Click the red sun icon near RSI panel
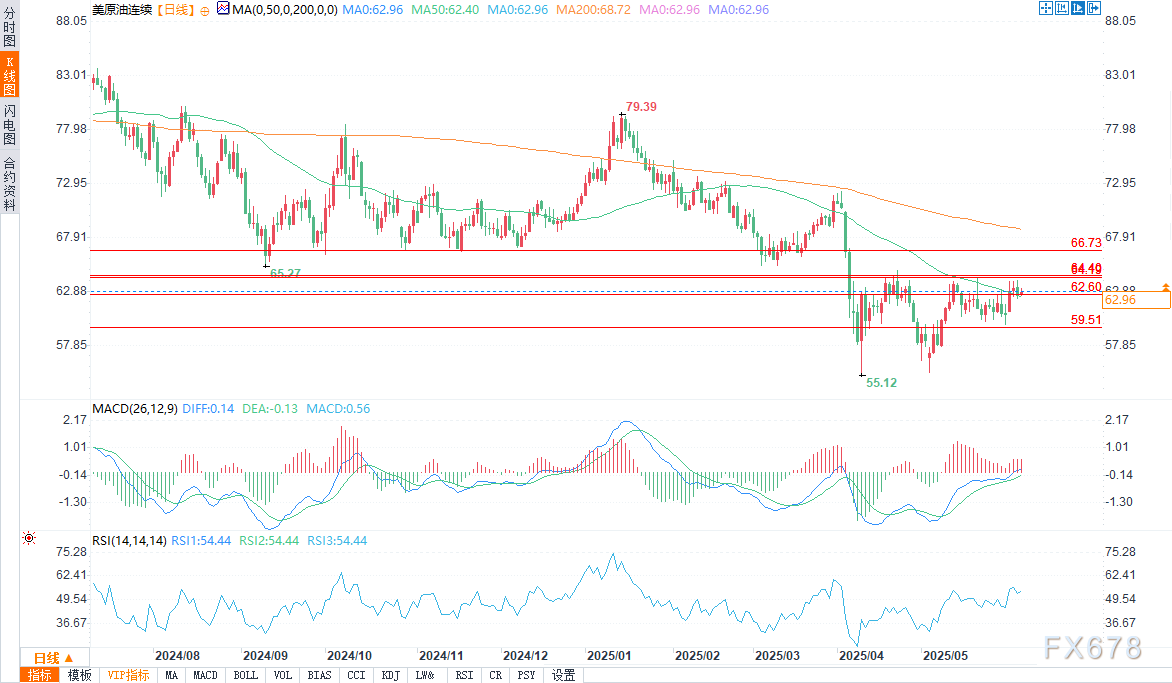This screenshot has height=683, width=1172. [x=29, y=538]
